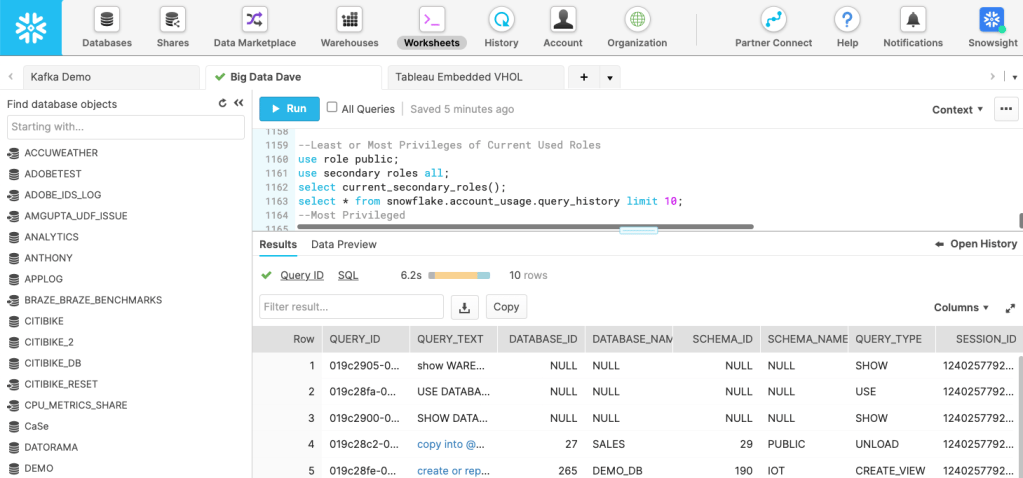
Task: Click the Snowflake logo icon
Action: coord(31,27)
